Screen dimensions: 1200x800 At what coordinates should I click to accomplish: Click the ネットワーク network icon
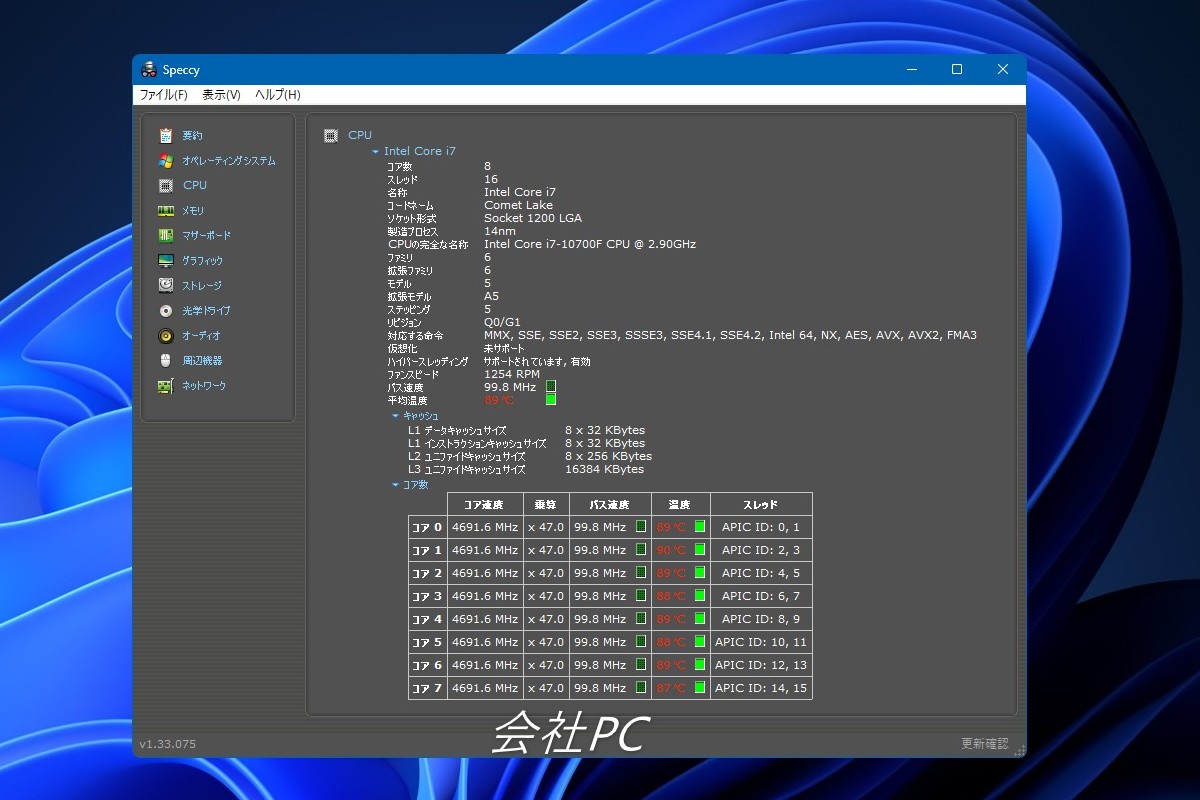[166, 385]
